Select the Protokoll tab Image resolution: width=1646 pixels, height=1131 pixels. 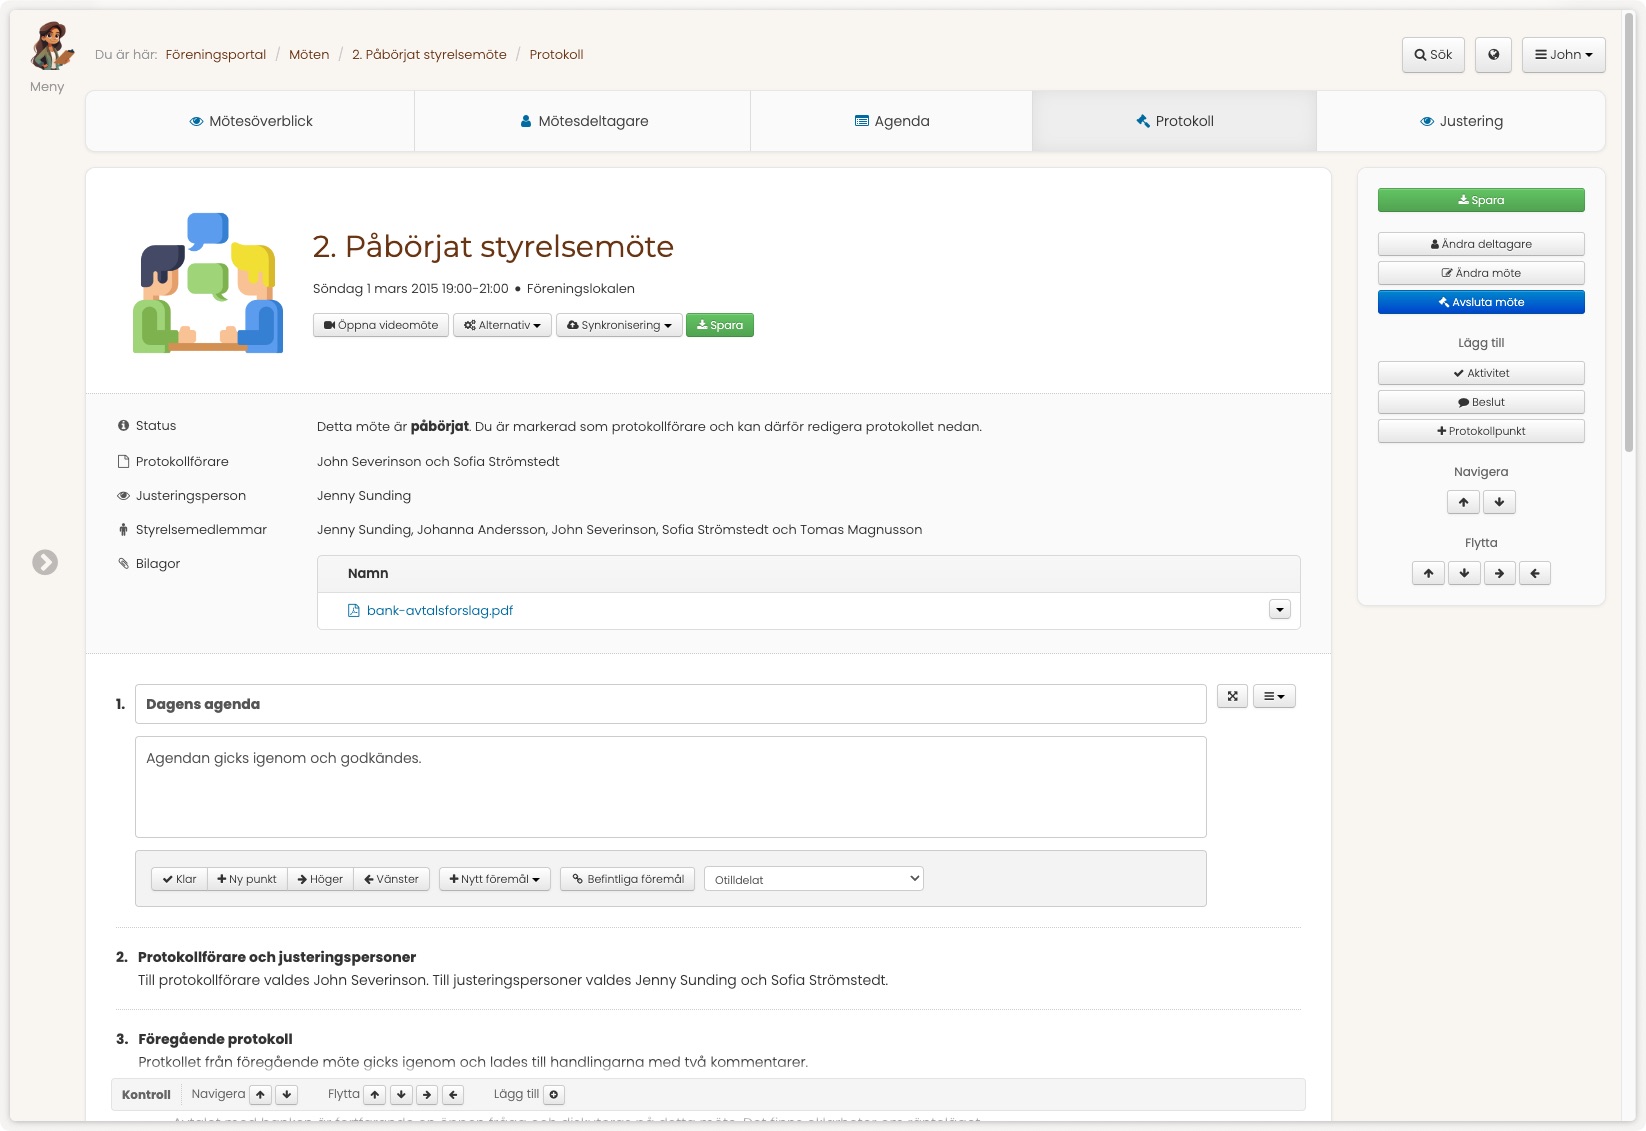tap(1174, 121)
